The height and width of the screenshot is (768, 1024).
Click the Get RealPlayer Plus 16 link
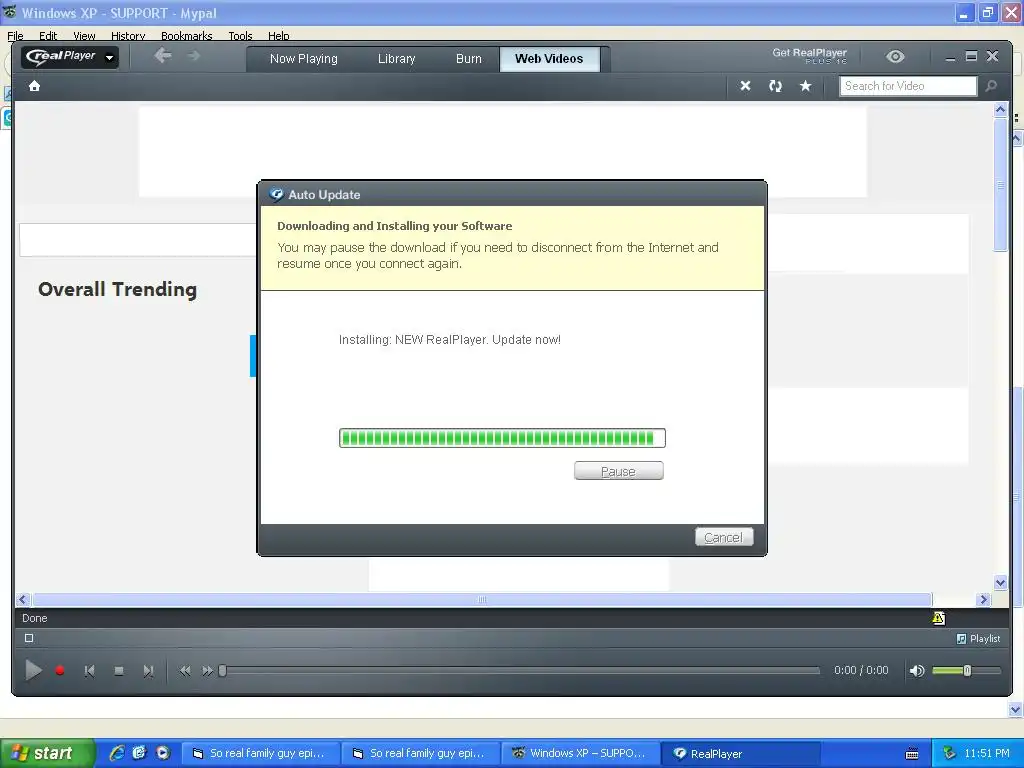pyautogui.click(x=810, y=56)
